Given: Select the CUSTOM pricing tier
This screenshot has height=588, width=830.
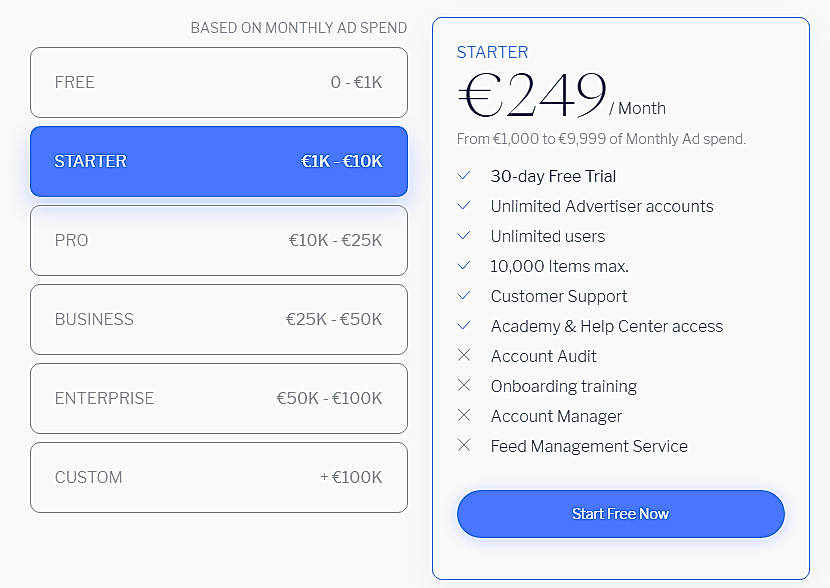Looking at the screenshot, I should 219,477.
